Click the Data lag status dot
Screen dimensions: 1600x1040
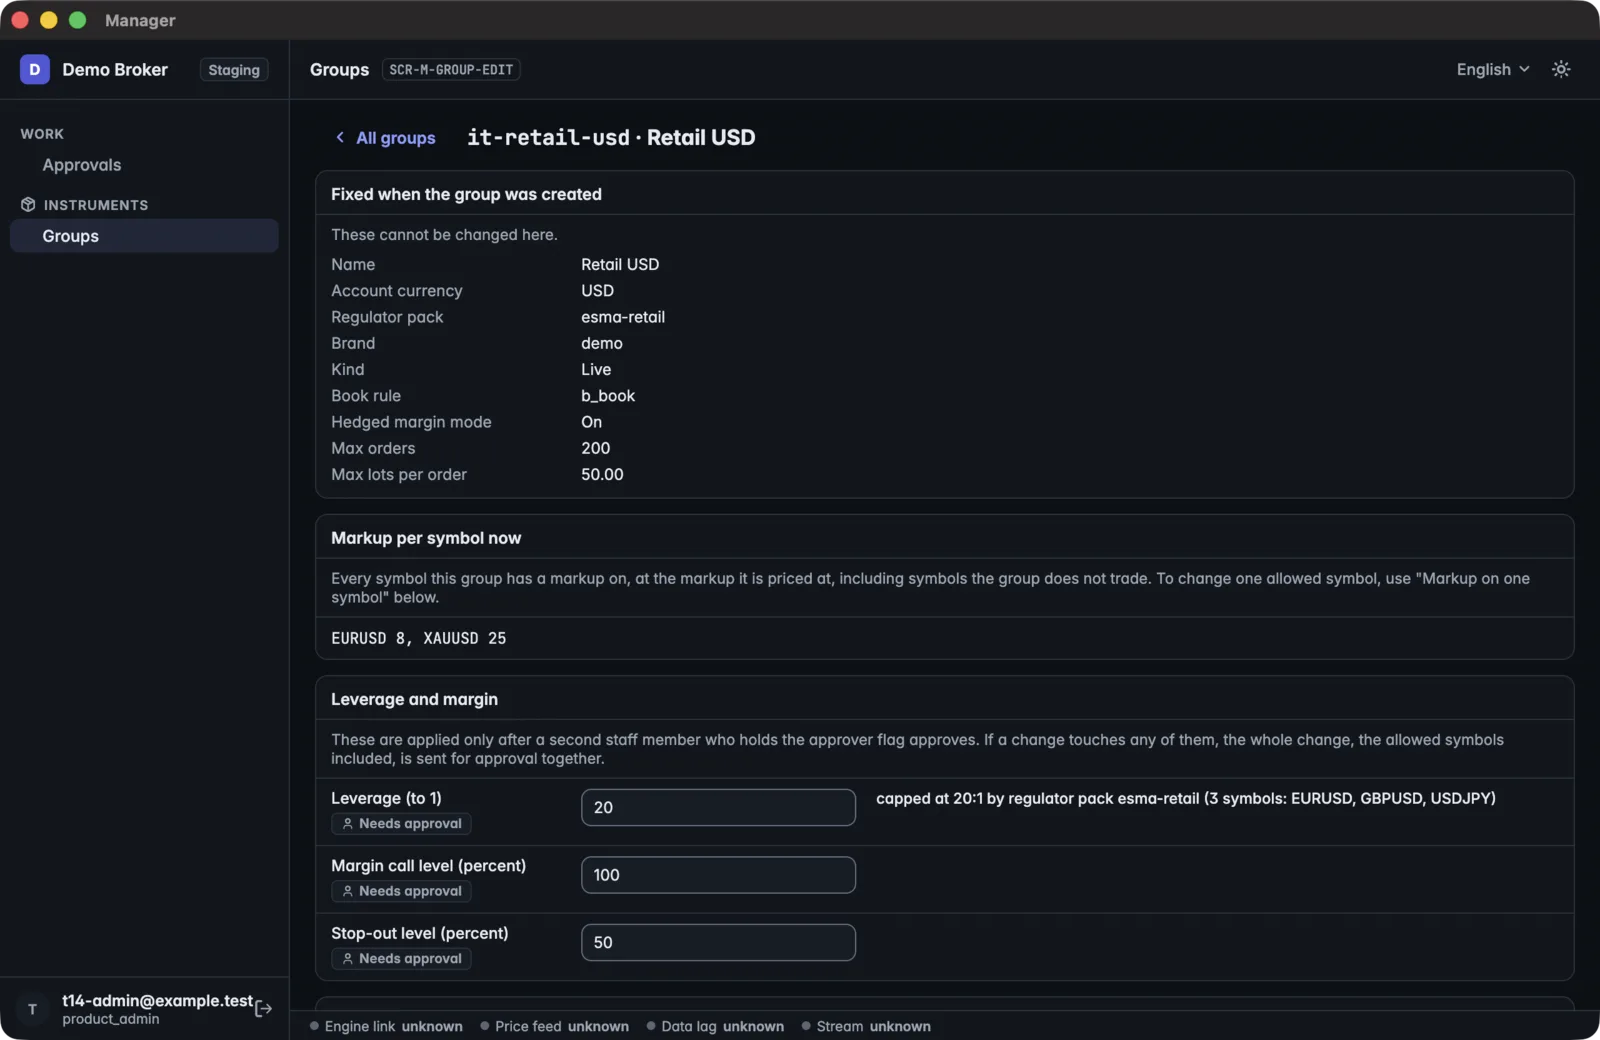(x=651, y=1026)
